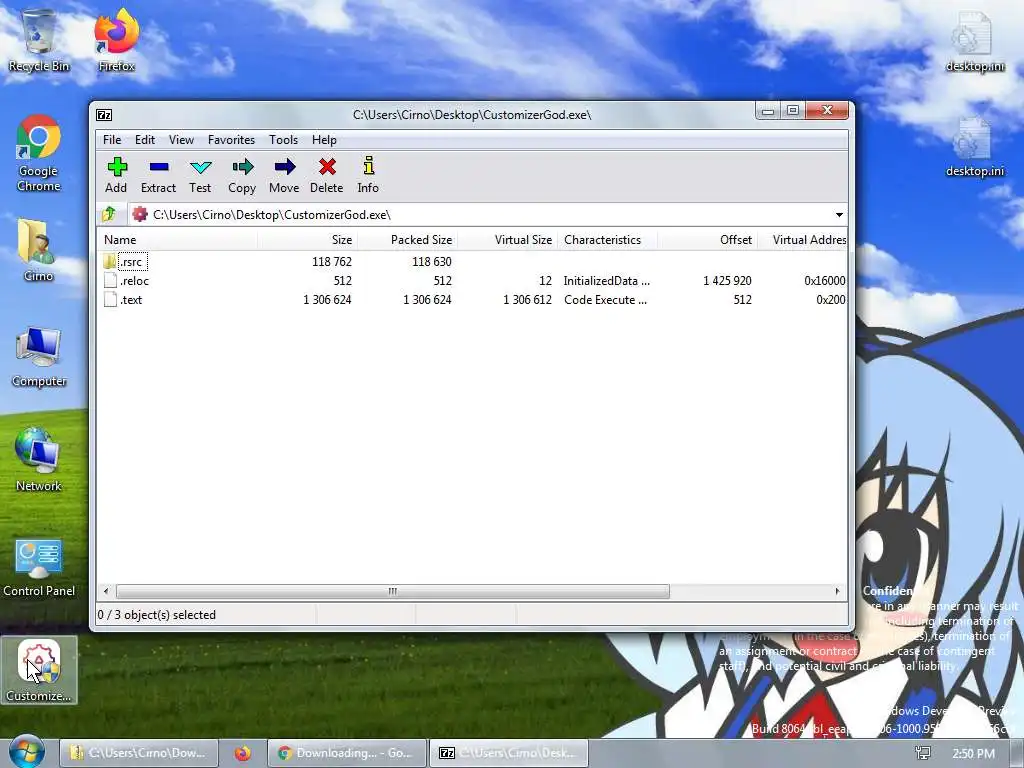Open the Edit menu
Screen dimensions: 1024x768
click(x=145, y=140)
